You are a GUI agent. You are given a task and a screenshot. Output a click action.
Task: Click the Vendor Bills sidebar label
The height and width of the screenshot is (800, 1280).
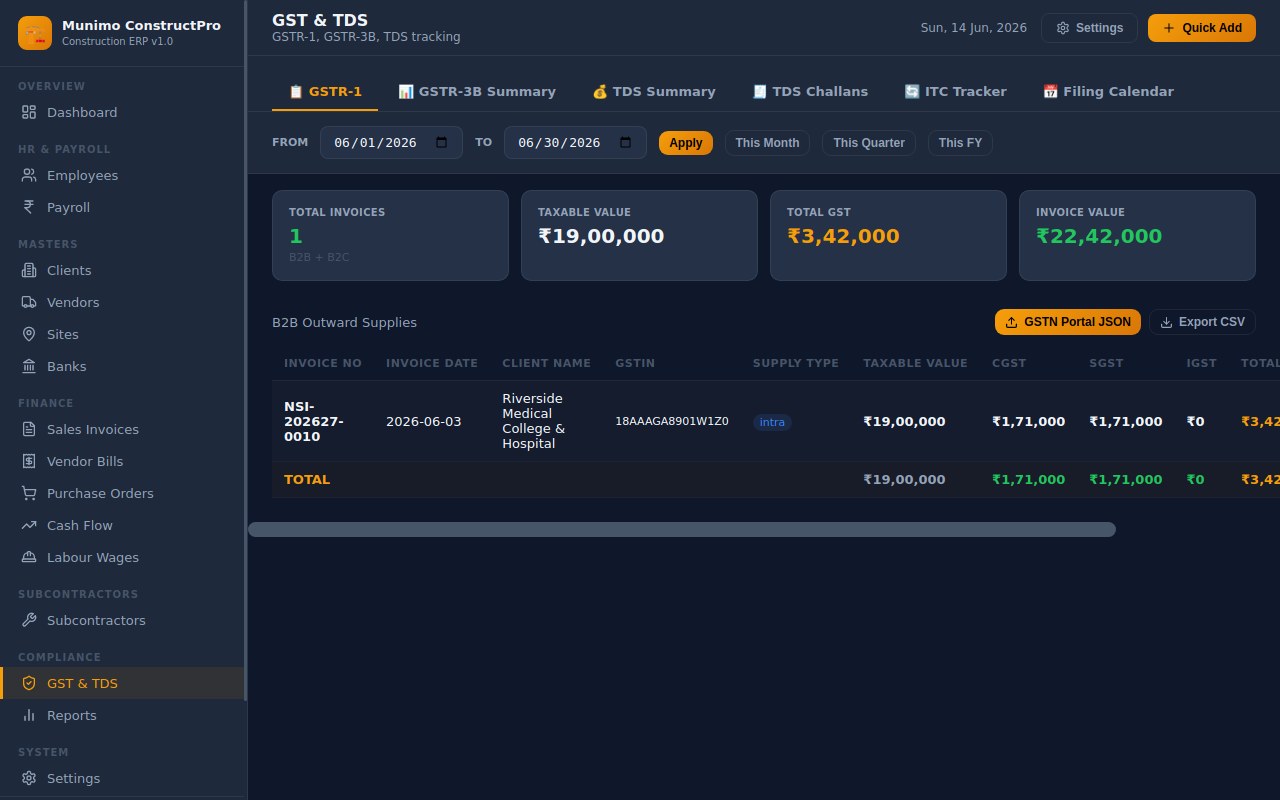coord(85,461)
